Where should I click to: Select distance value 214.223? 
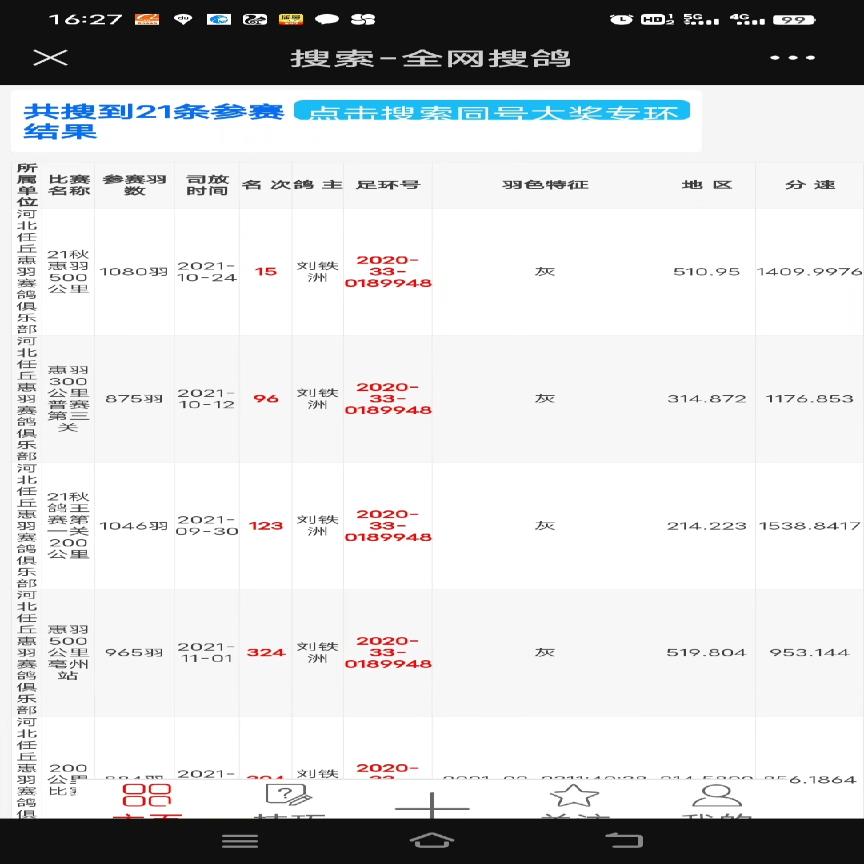point(707,526)
